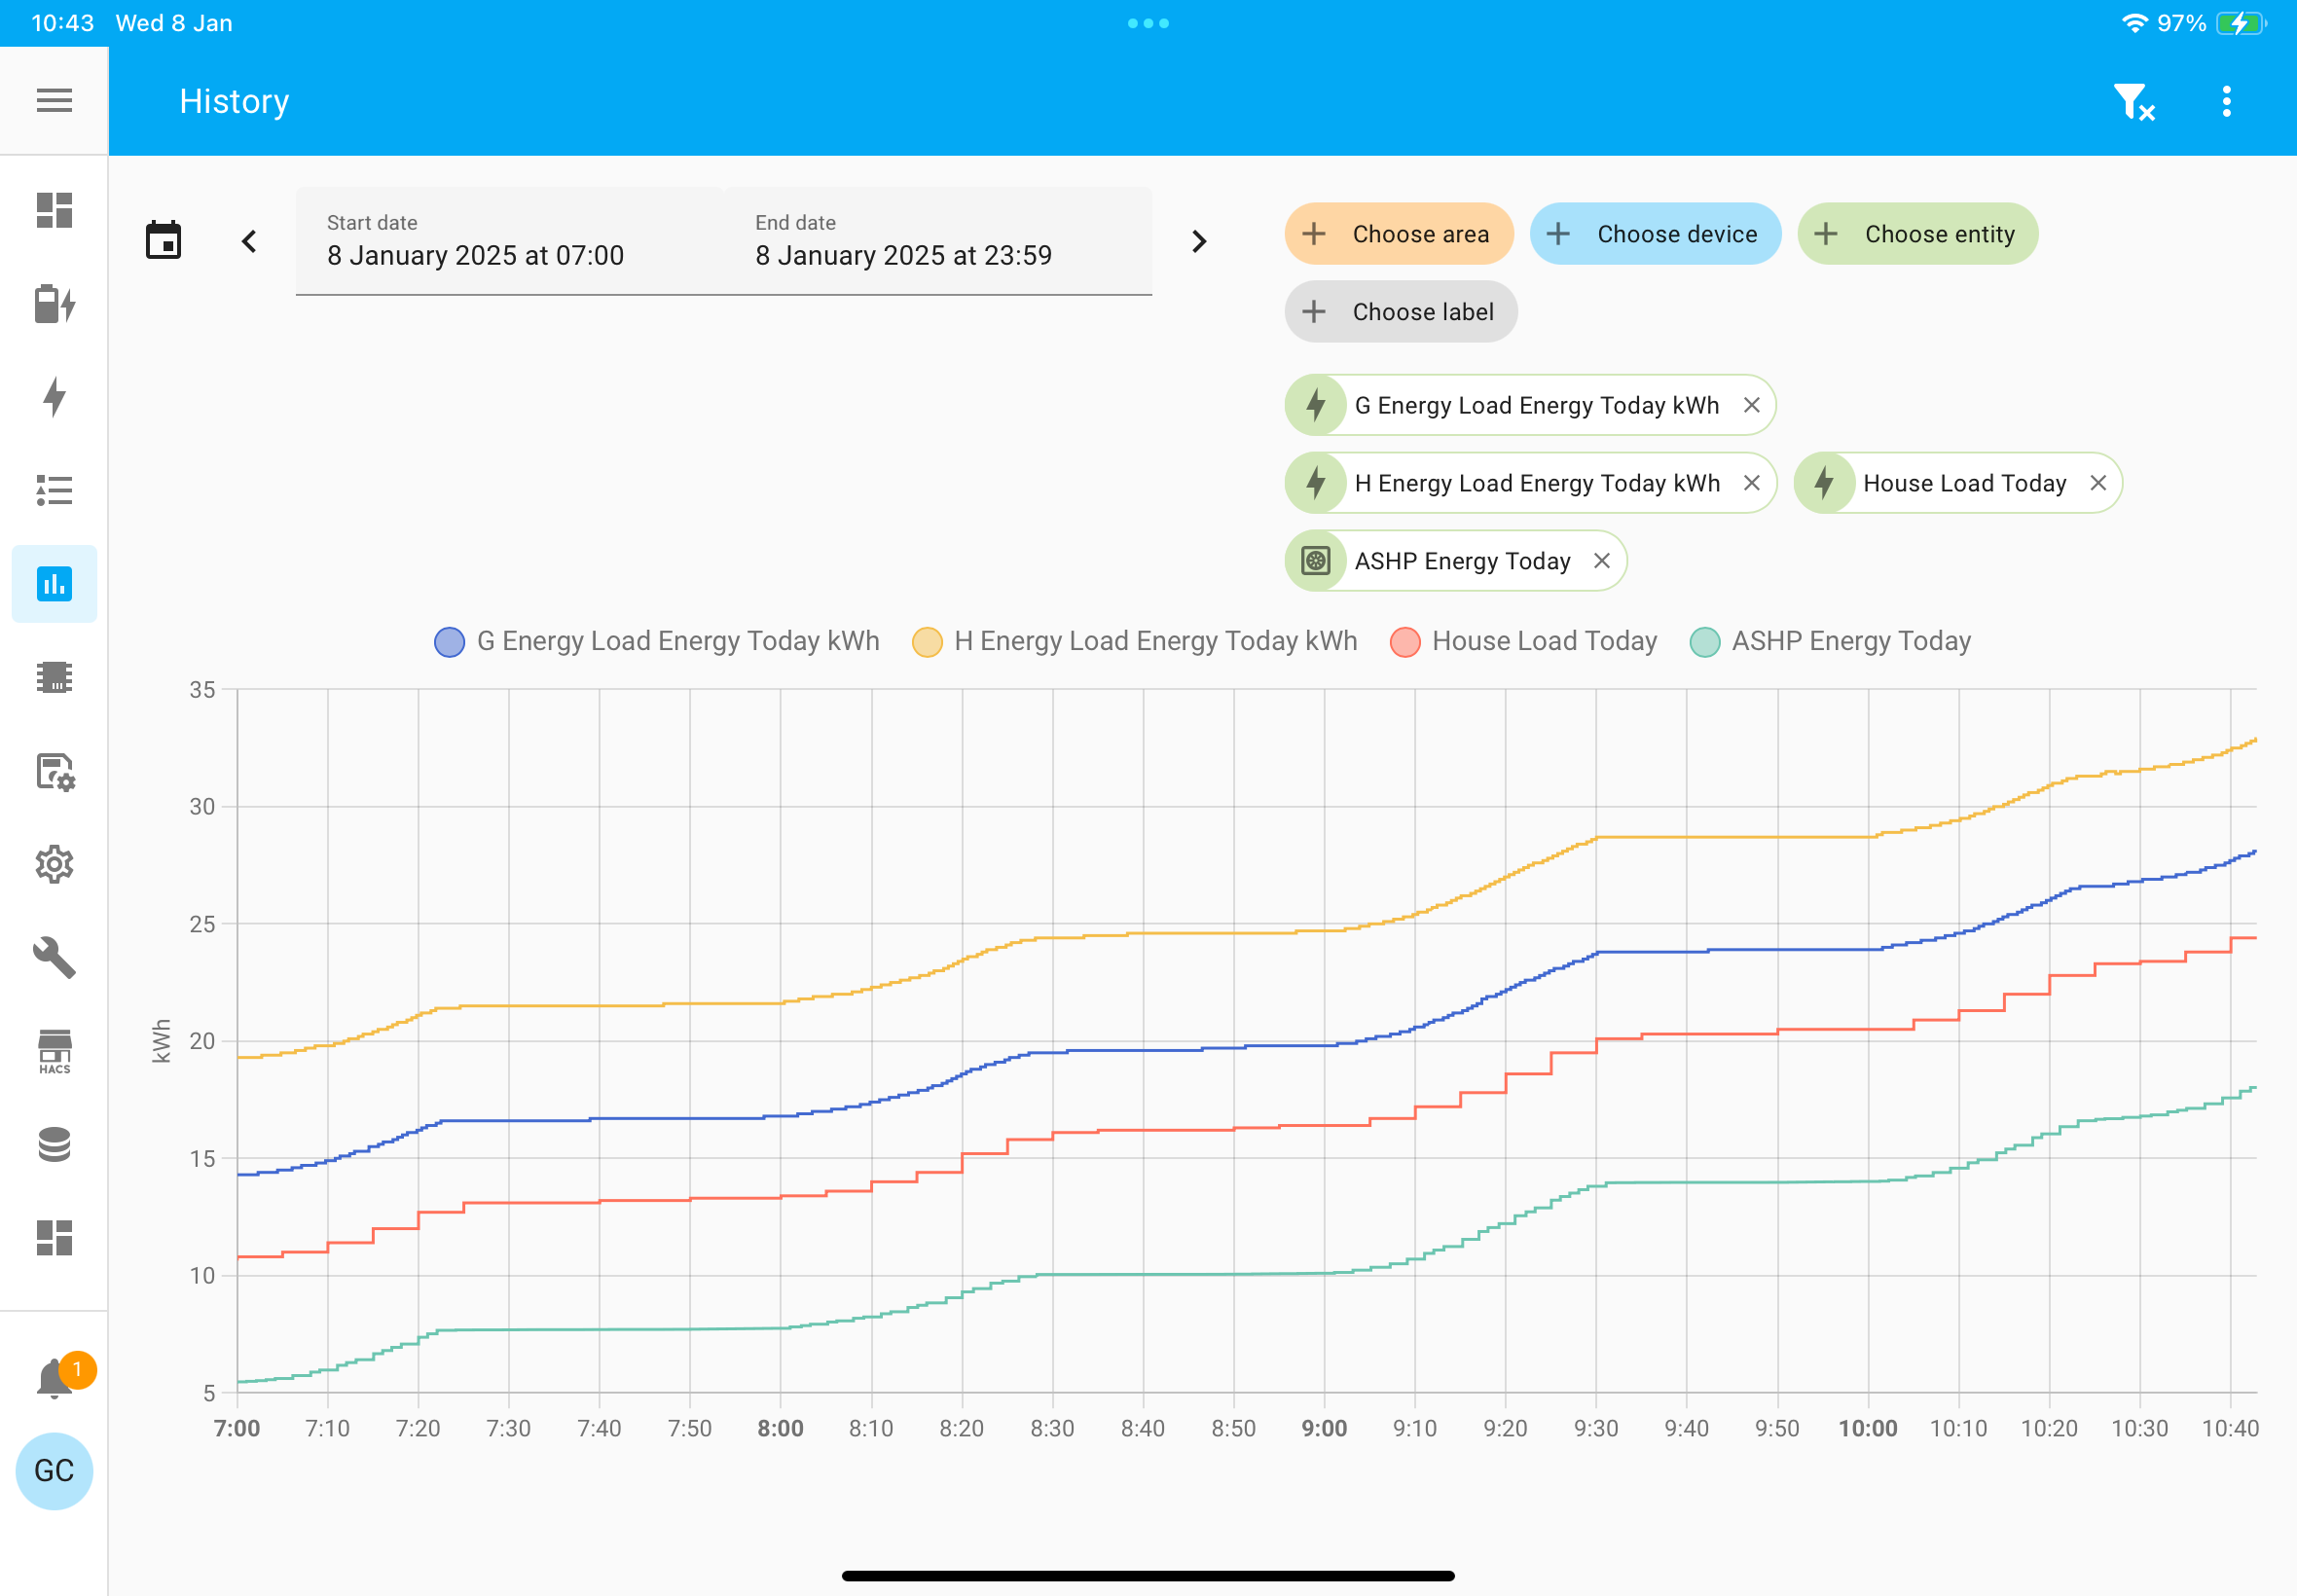This screenshot has height=1596, width=2297.
Task: Open the calendar date picker icon
Action: pyautogui.click(x=163, y=240)
